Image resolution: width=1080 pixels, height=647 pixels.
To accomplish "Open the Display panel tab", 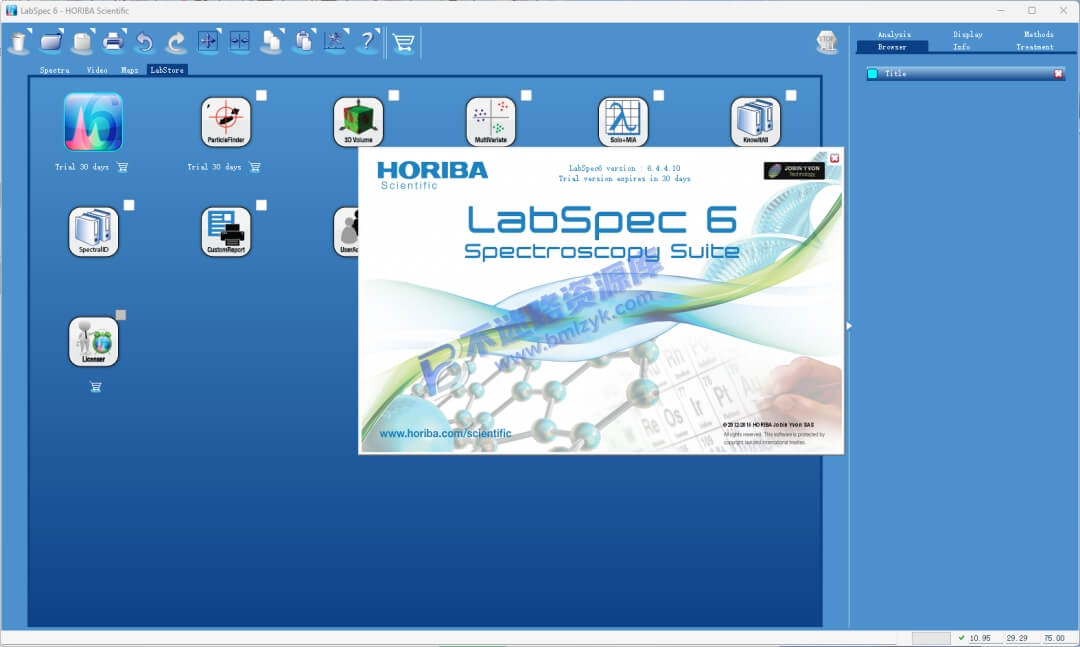I will pyautogui.click(x=968, y=34).
